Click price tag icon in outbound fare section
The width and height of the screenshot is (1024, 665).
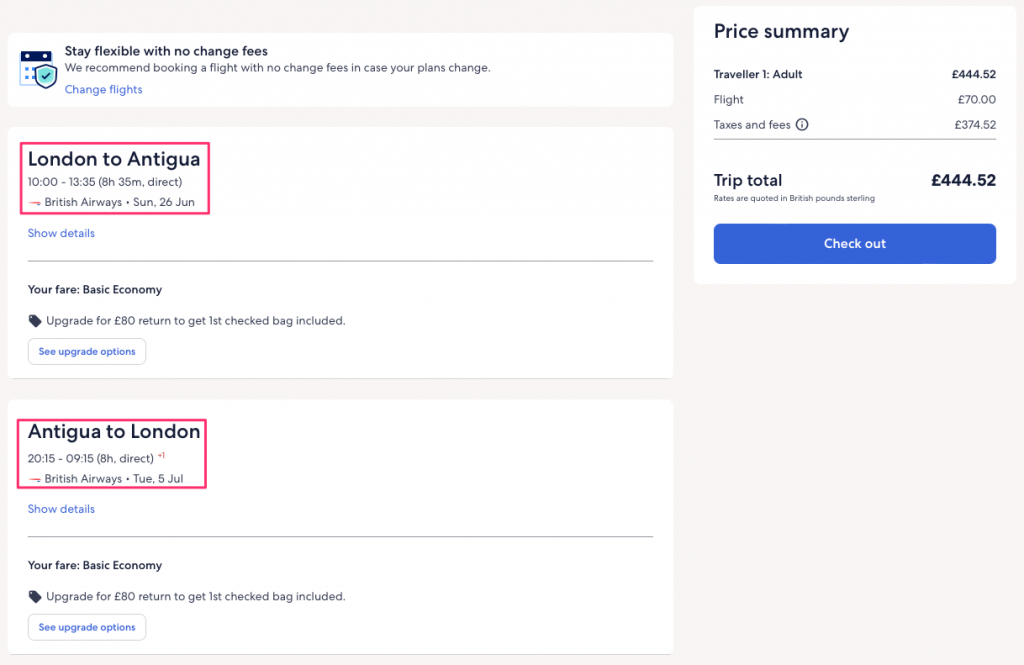pos(35,321)
